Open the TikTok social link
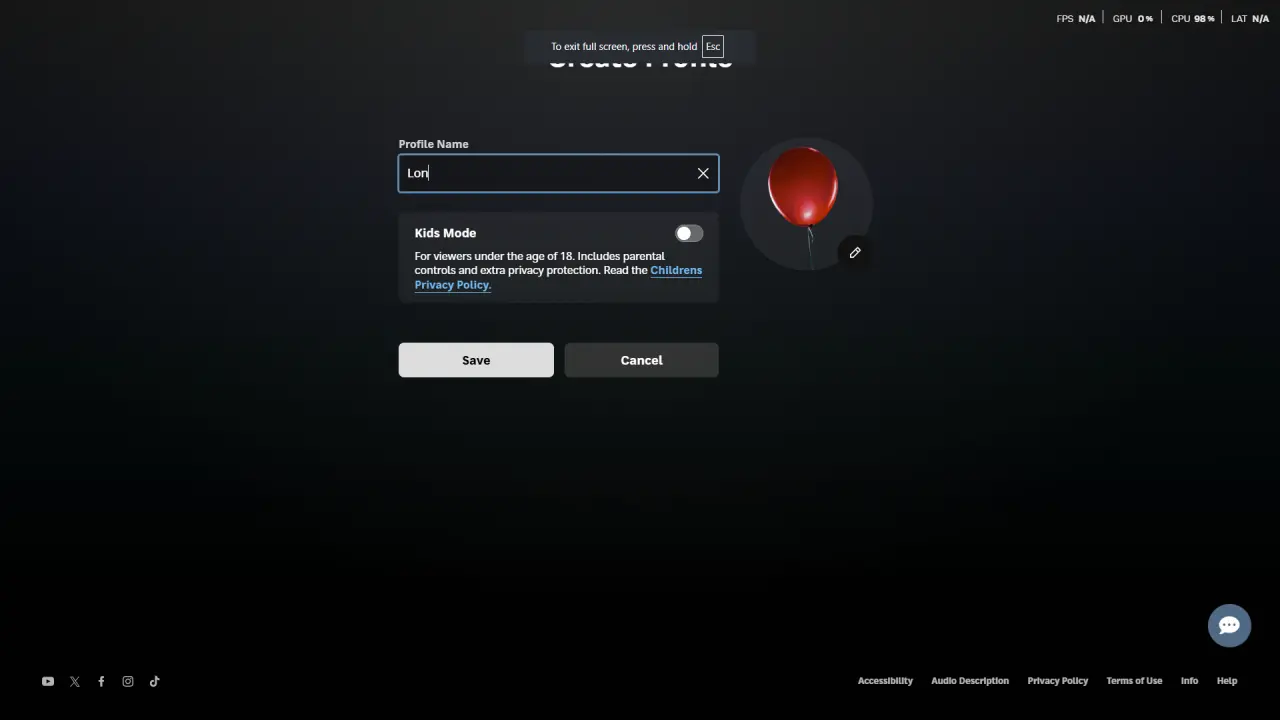Screen dimensions: 1280x720 point(154,681)
